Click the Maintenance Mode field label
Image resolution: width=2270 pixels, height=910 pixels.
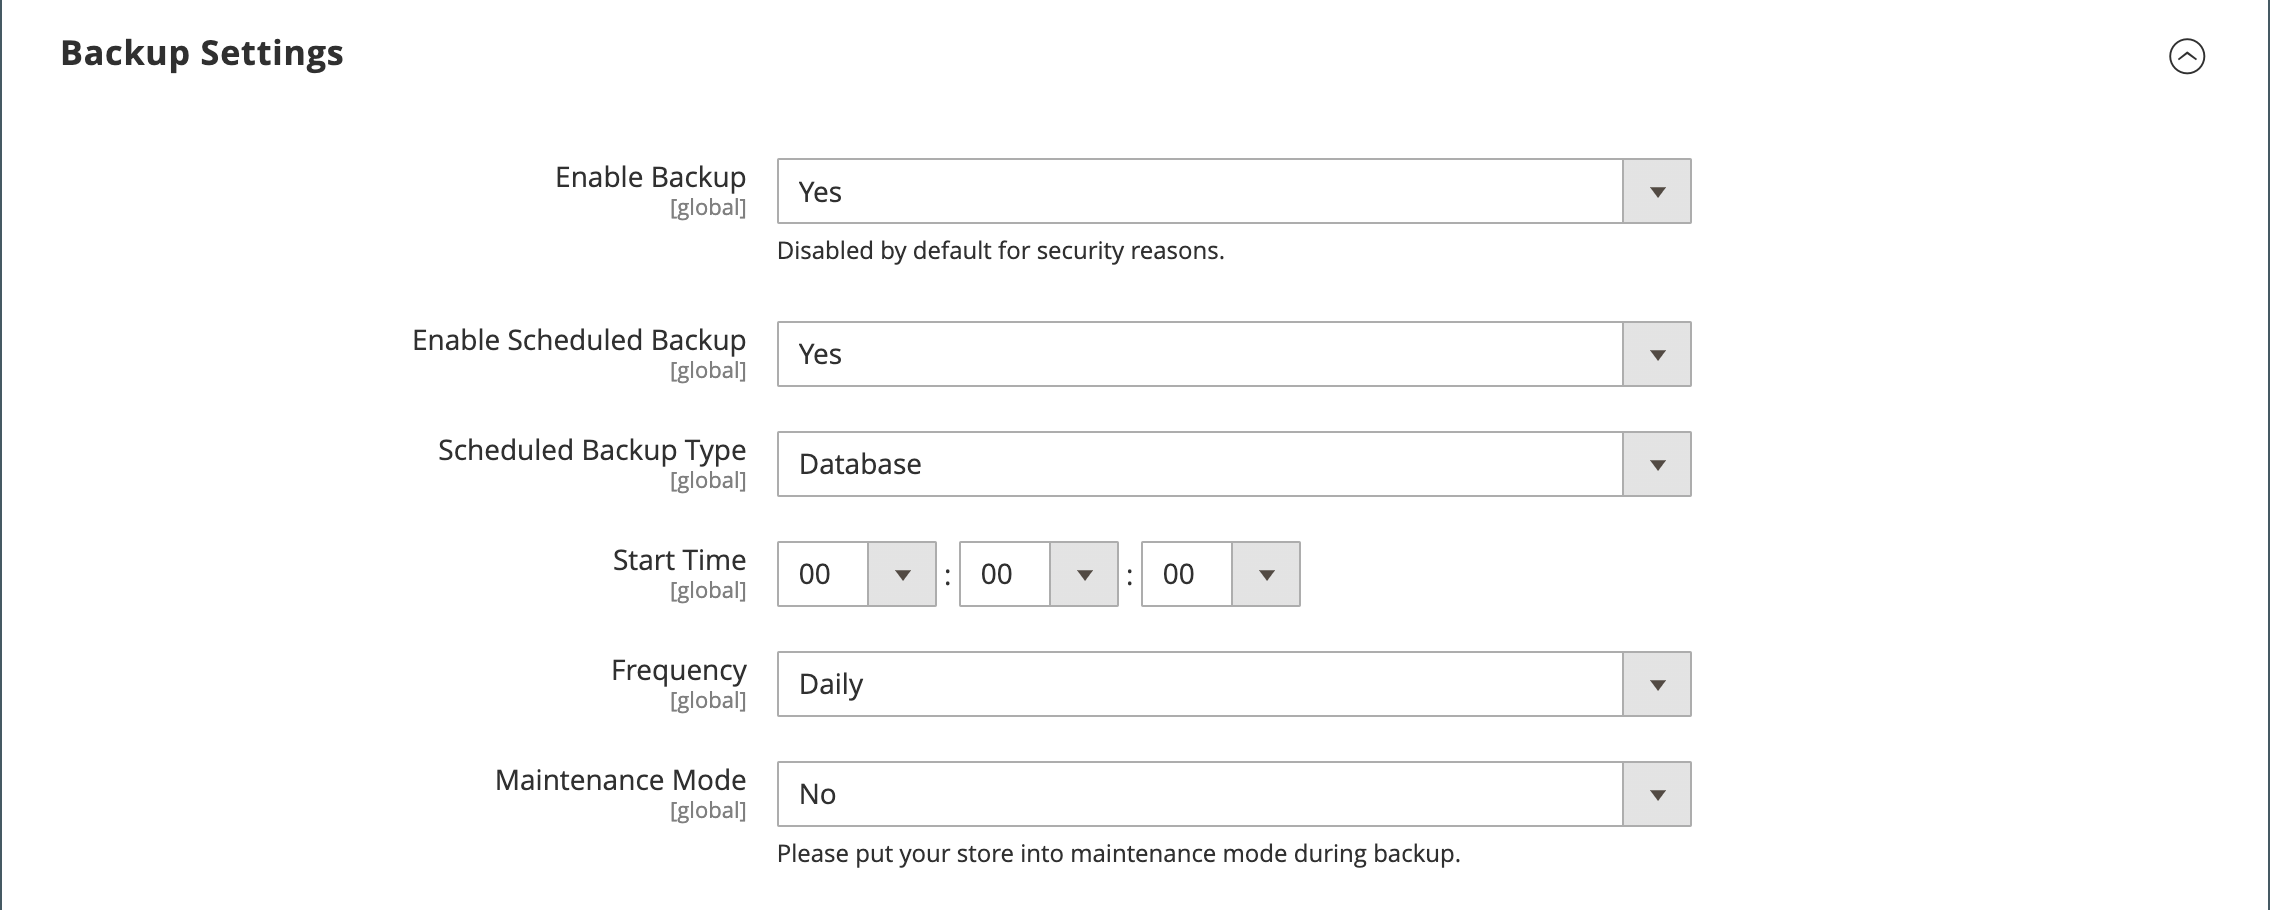pos(620,780)
